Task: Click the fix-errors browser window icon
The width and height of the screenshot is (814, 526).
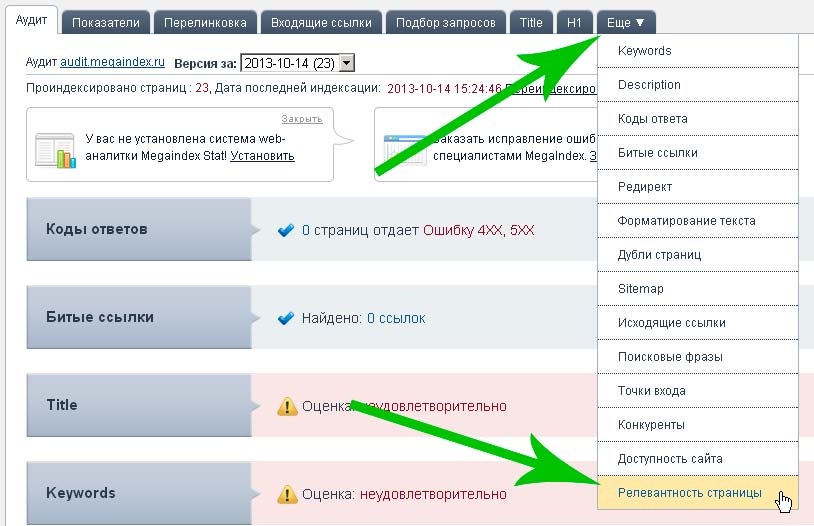Action: tap(405, 150)
